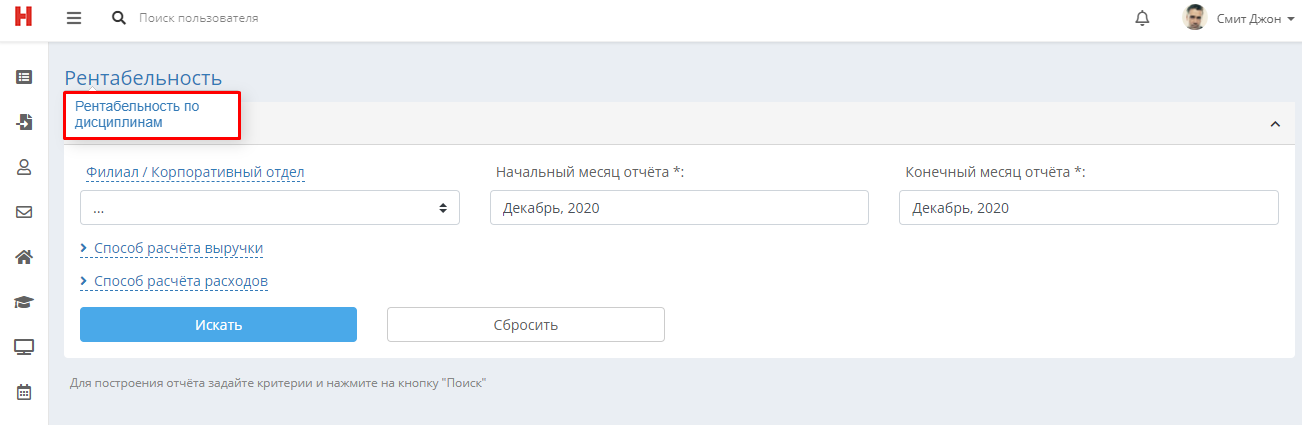Click the list icon in sidebar

click(24, 76)
